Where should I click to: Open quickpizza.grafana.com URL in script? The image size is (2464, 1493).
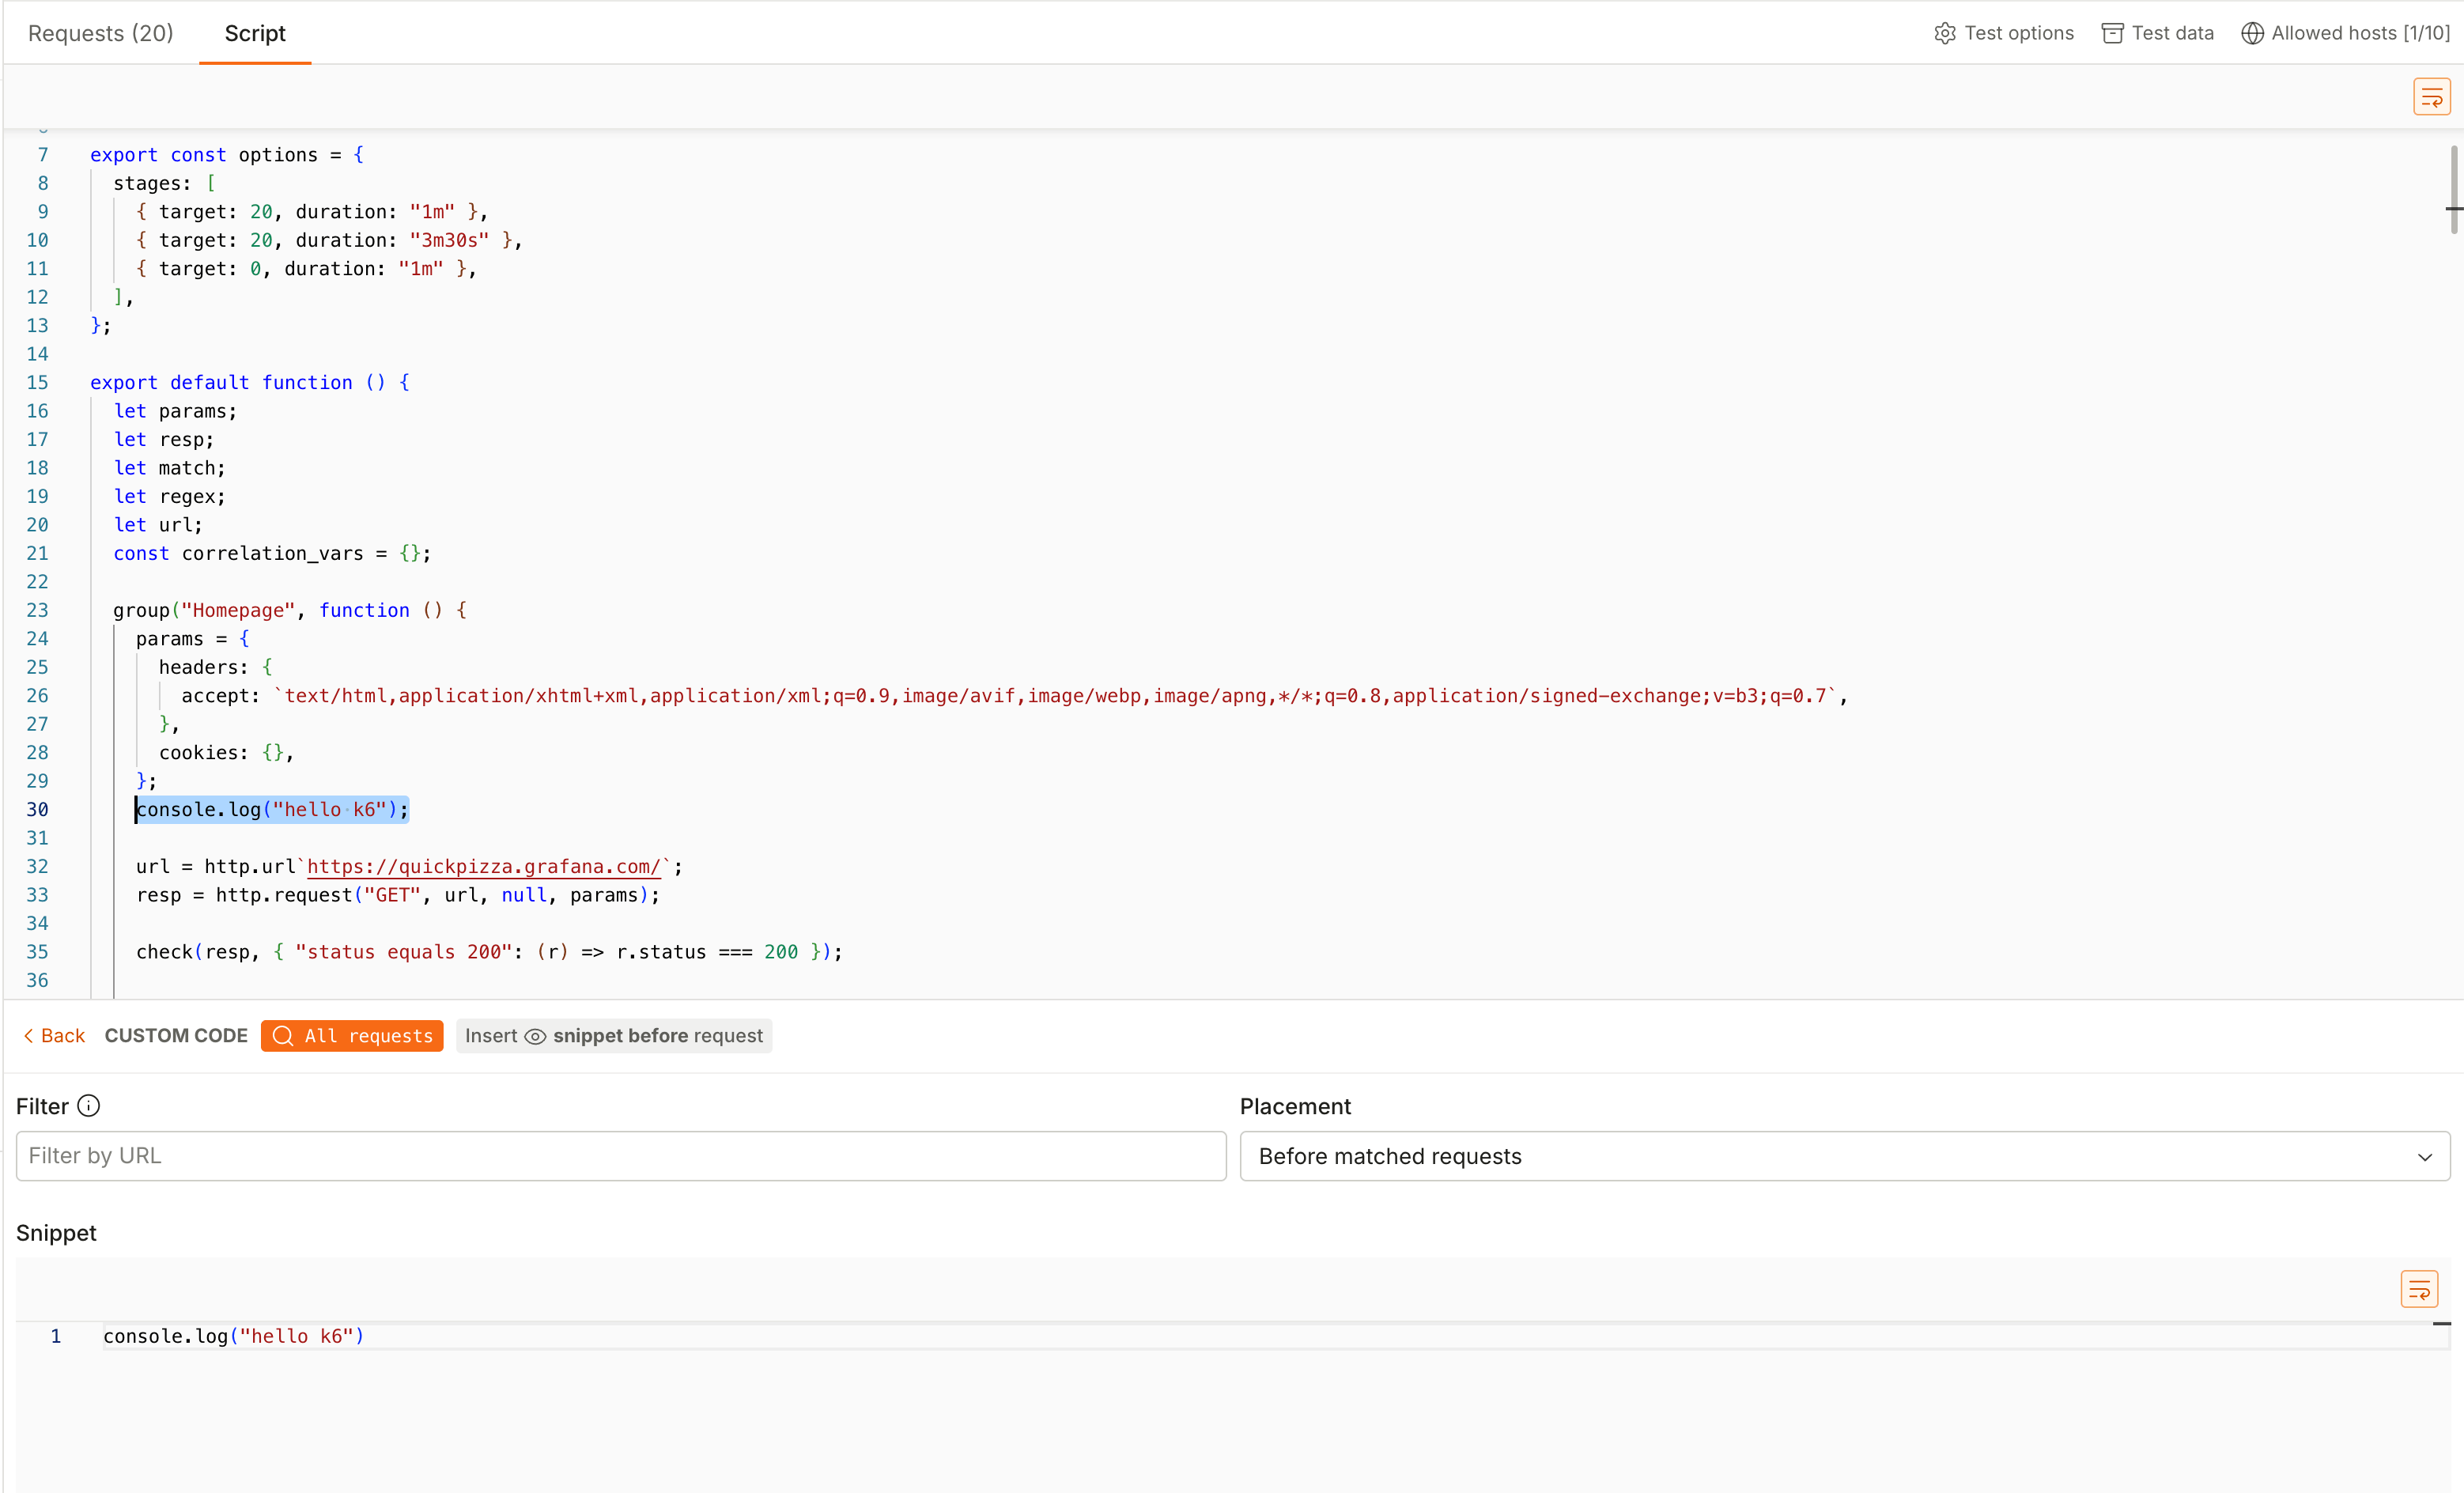(484, 866)
